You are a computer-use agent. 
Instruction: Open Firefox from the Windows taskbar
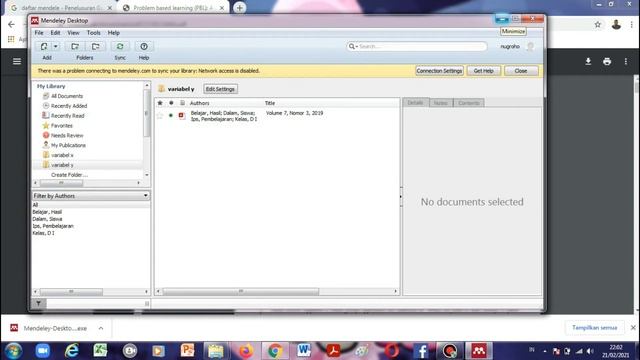point(245,351)
